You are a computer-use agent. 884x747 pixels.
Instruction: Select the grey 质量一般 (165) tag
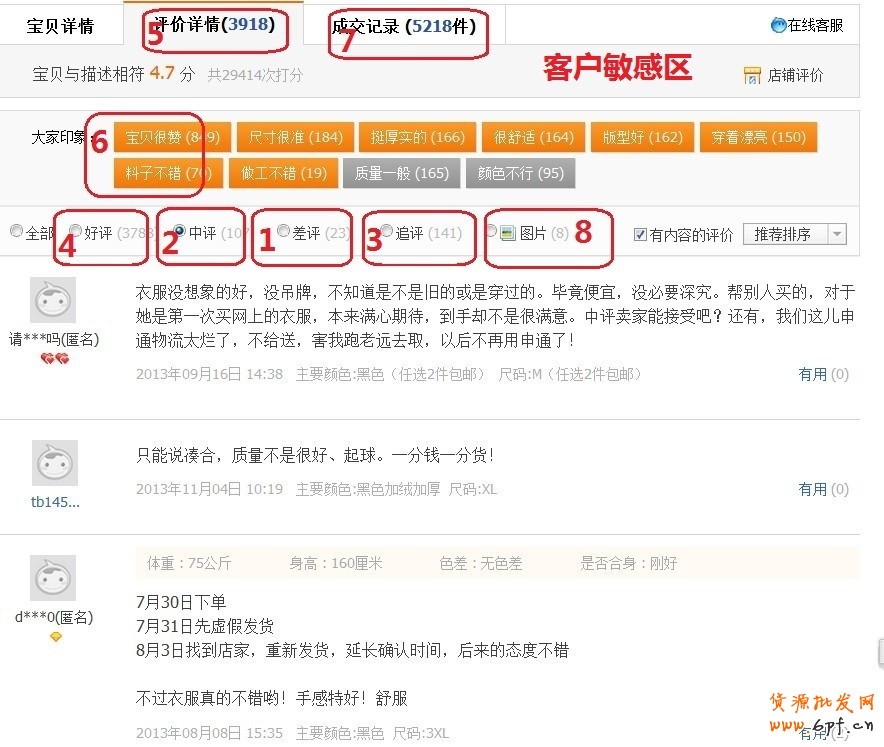pos(401,173)
